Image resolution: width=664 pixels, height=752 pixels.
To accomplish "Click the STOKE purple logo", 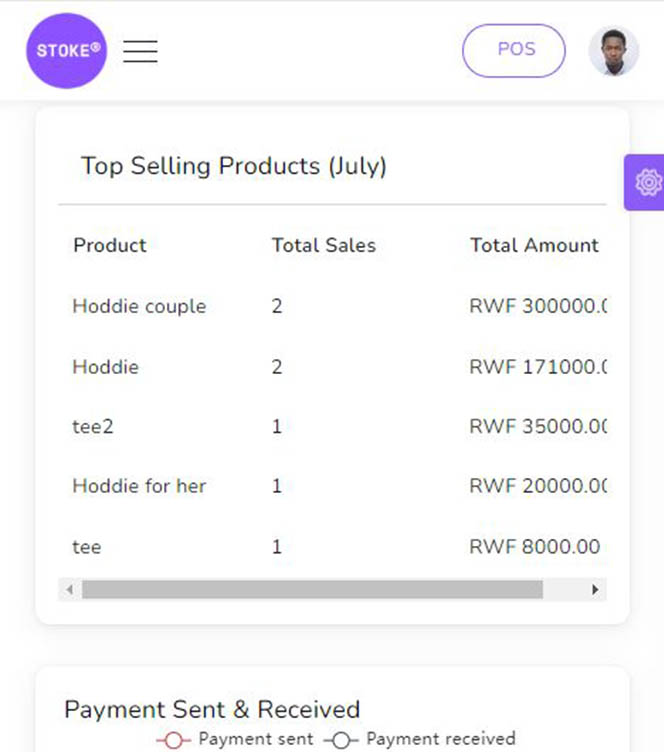I will pos(67,51).
